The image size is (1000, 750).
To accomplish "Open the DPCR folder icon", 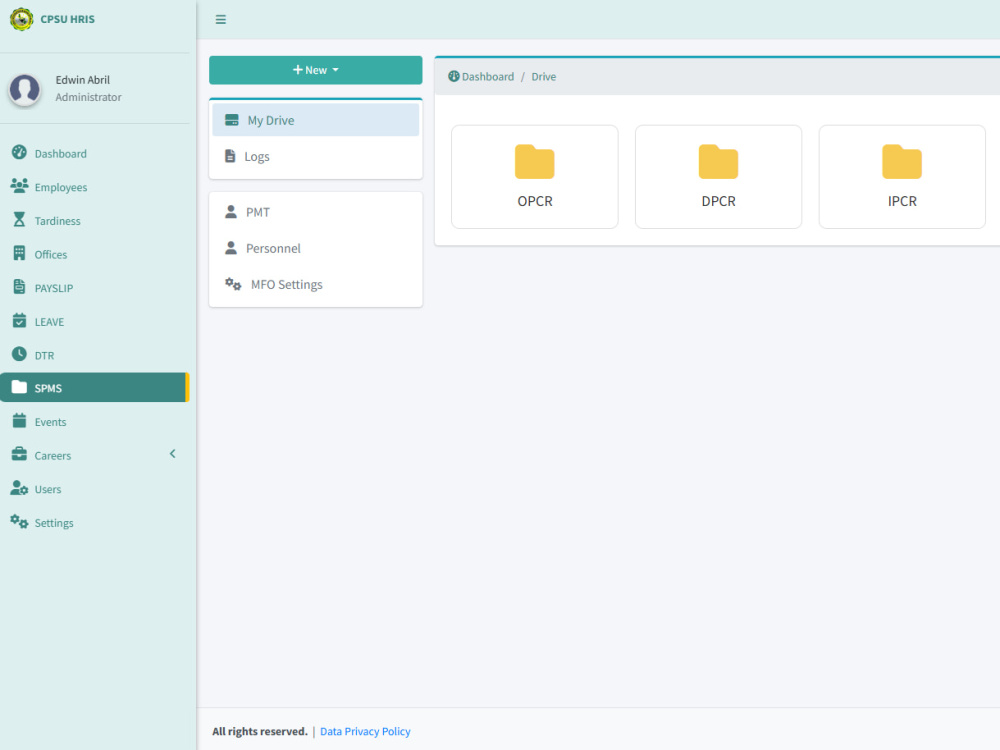I will 718,162.
